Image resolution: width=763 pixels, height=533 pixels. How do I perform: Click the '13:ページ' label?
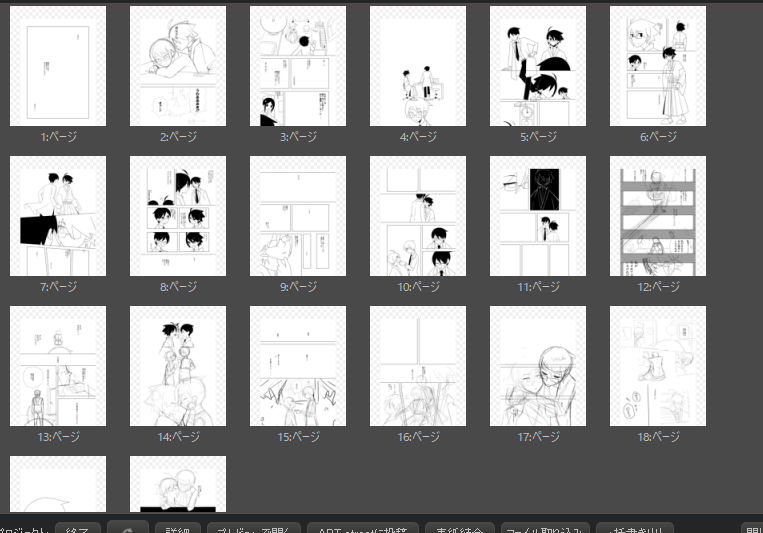pos(58,437)
